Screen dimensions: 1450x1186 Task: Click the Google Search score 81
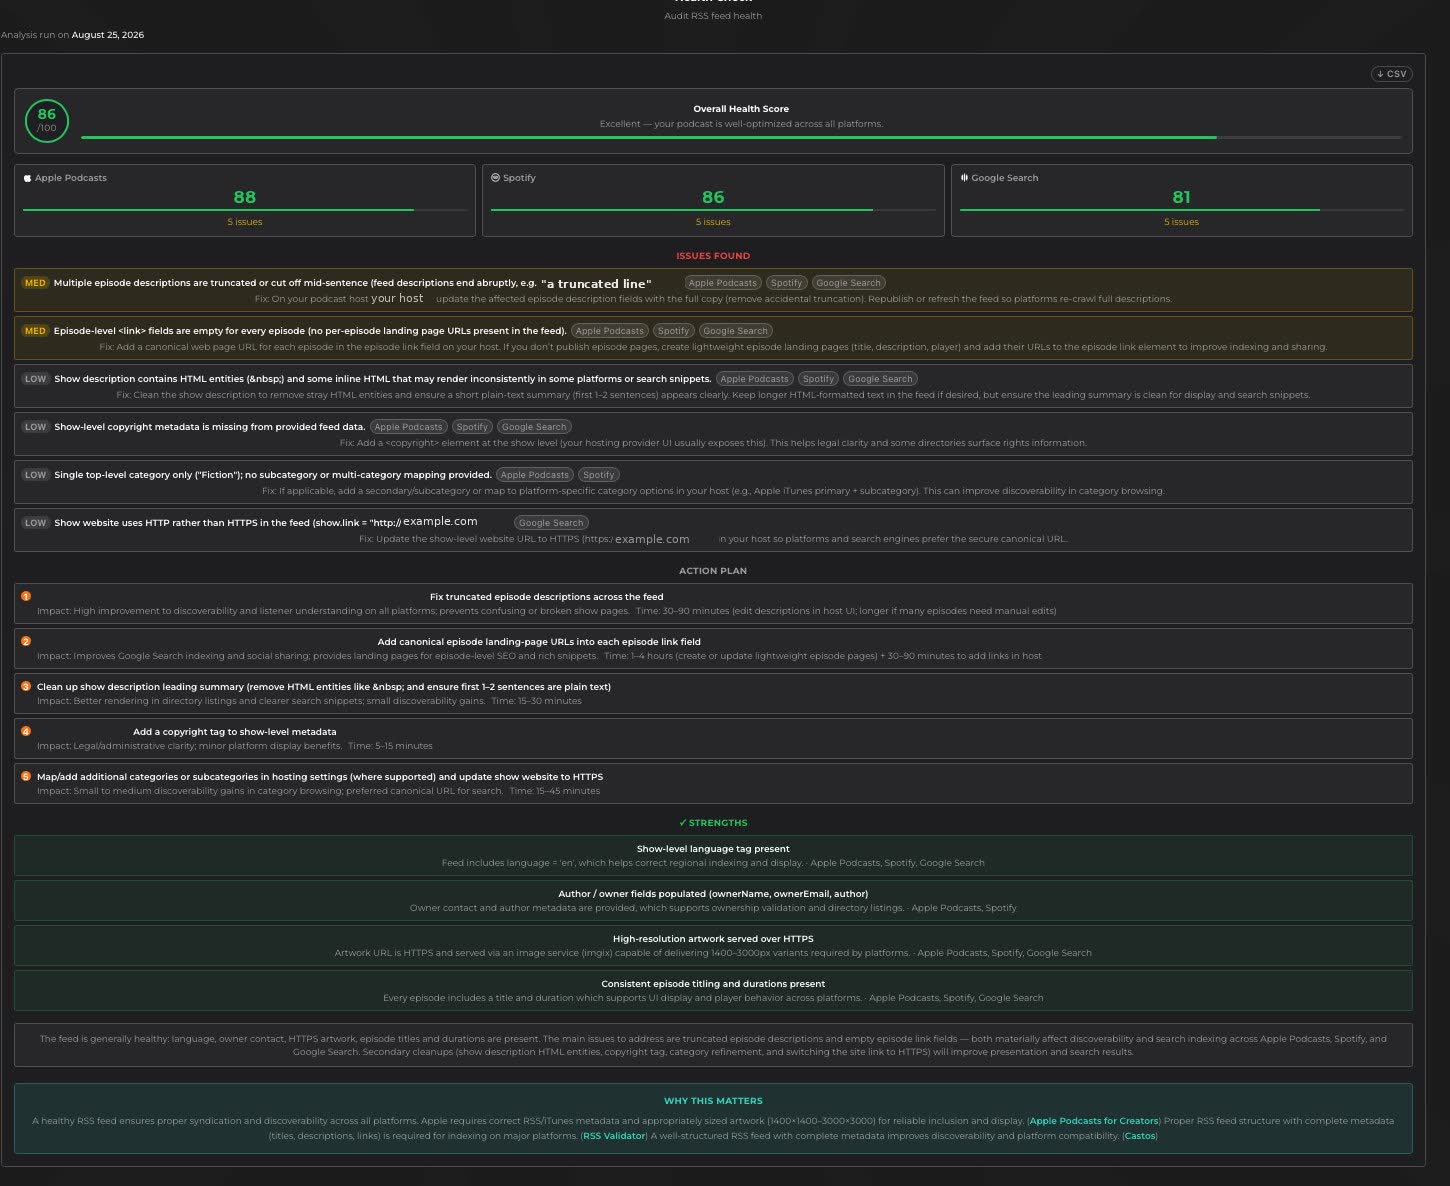point(1181,197)
